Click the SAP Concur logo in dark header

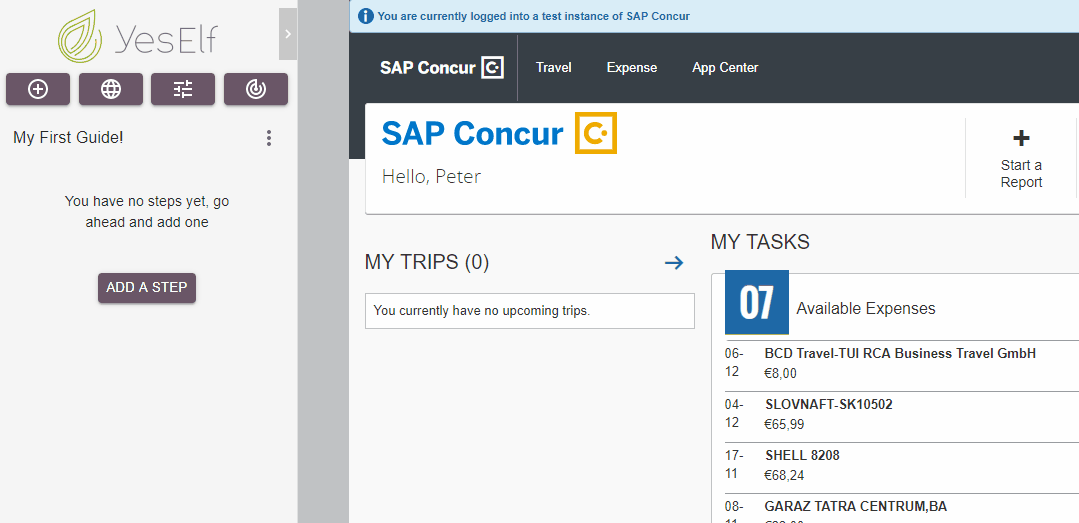(442, 67)
